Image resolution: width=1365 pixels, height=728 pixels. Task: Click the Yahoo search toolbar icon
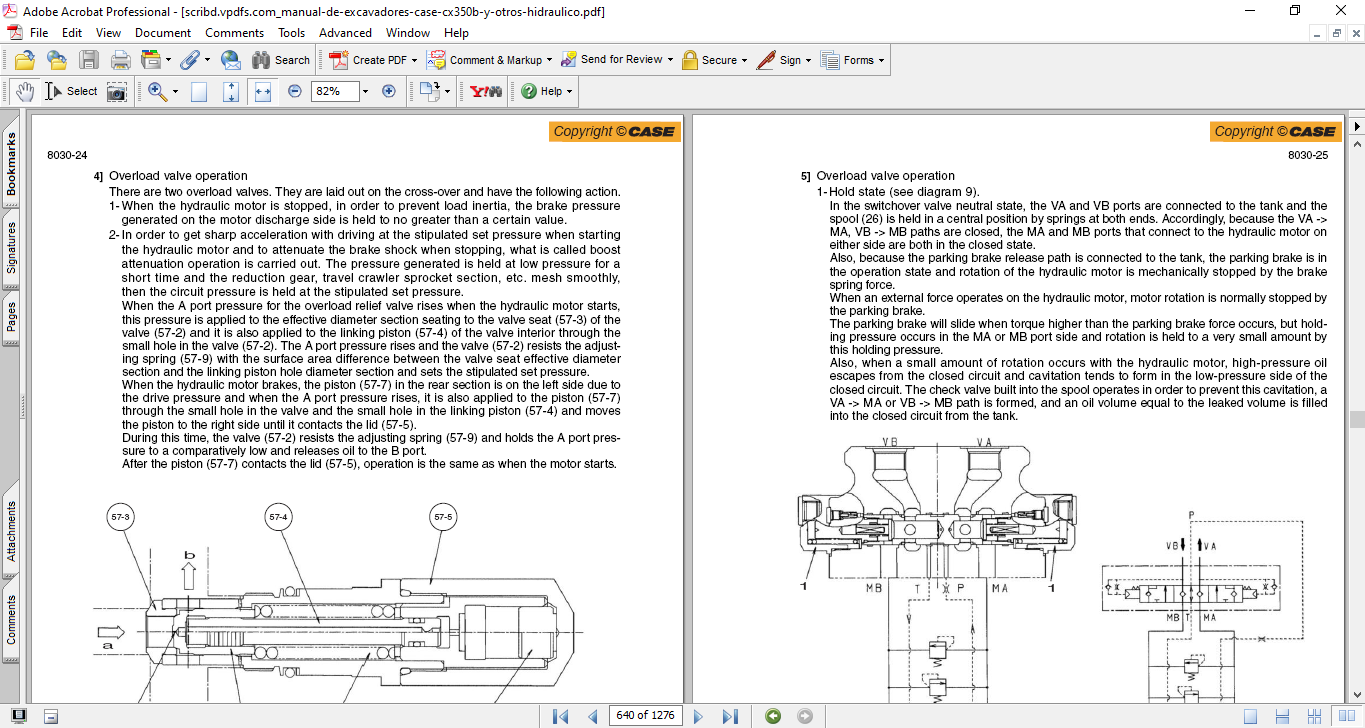pyautogui.click(x=486, y=91)
